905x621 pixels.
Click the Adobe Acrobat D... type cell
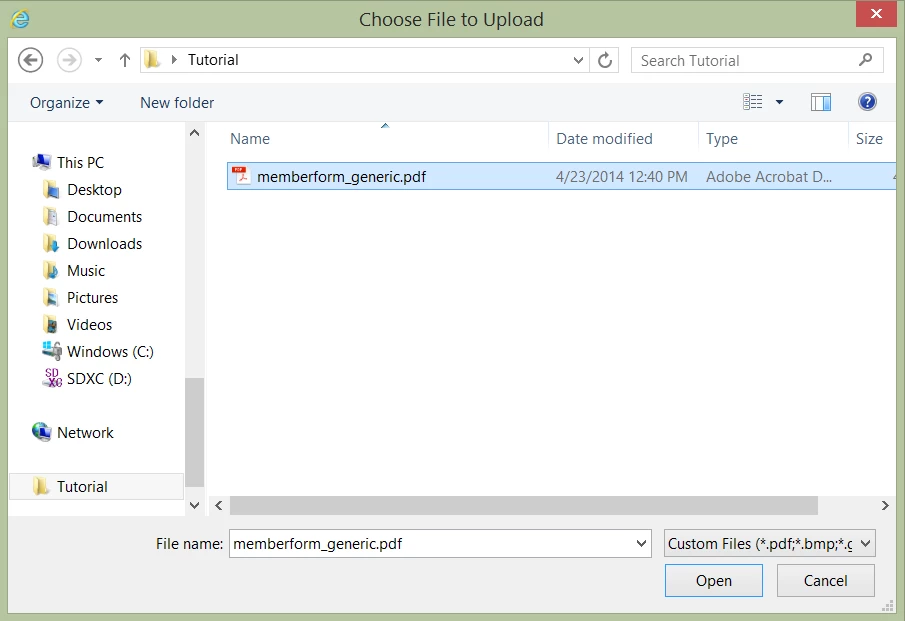769,177
